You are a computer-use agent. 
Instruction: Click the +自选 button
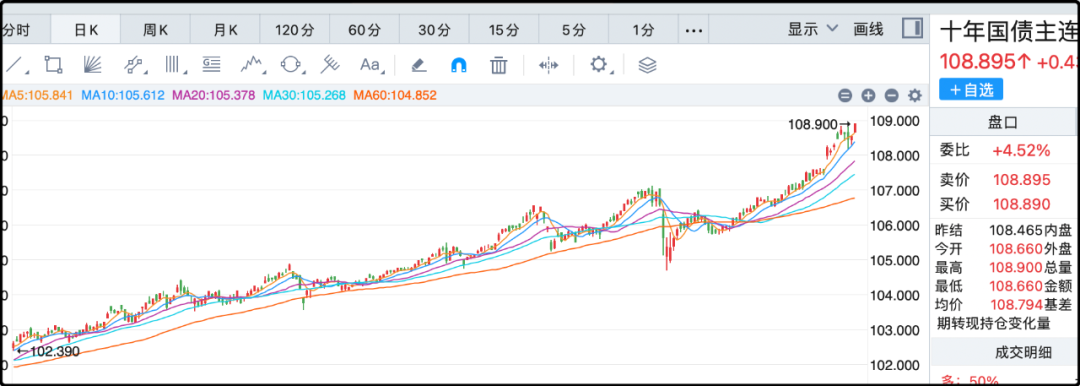coord(971,90)
